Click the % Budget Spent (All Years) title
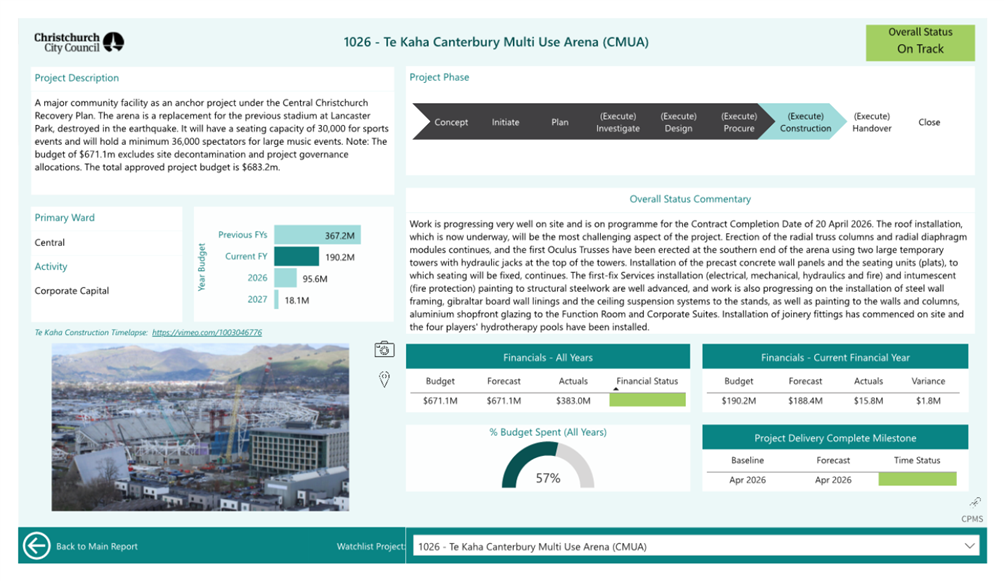1004x581 pixels. click(x=548, y=432)
